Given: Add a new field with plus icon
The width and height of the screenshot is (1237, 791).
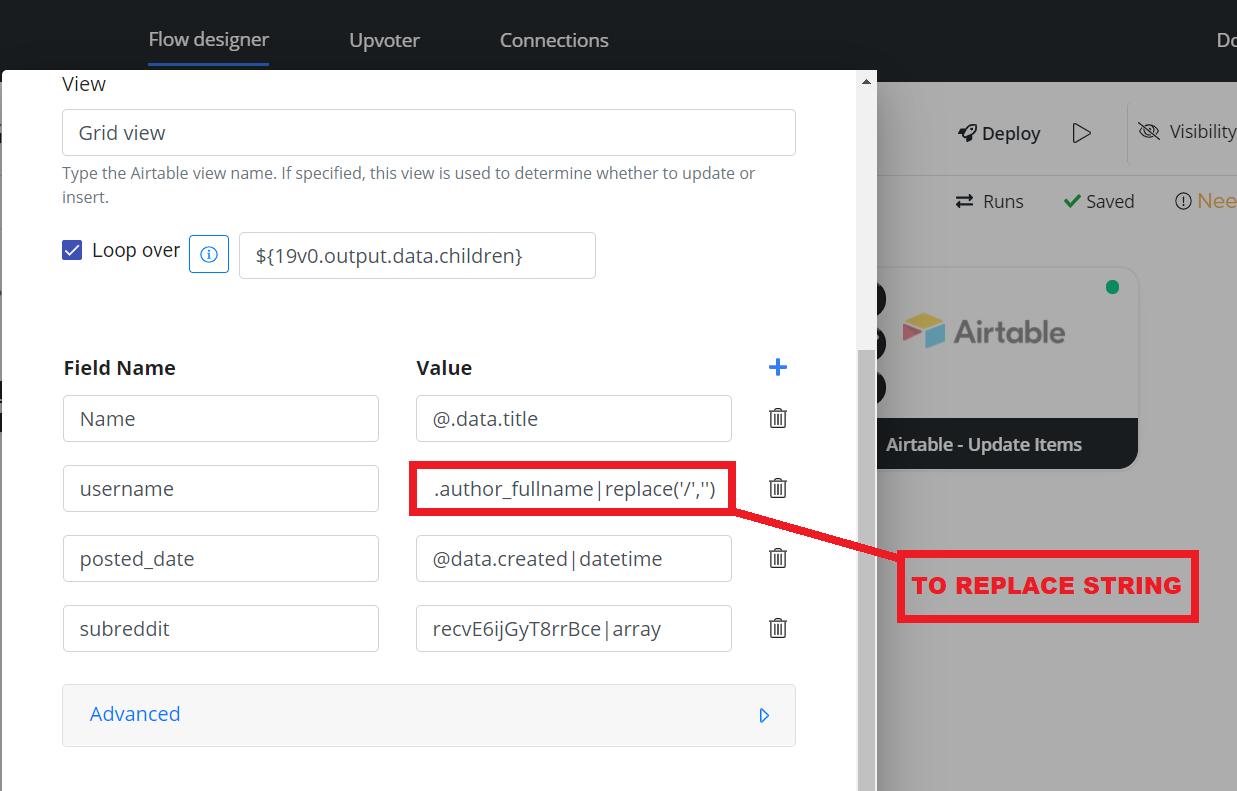Looking at the screenshot, I should coord(778,367).
